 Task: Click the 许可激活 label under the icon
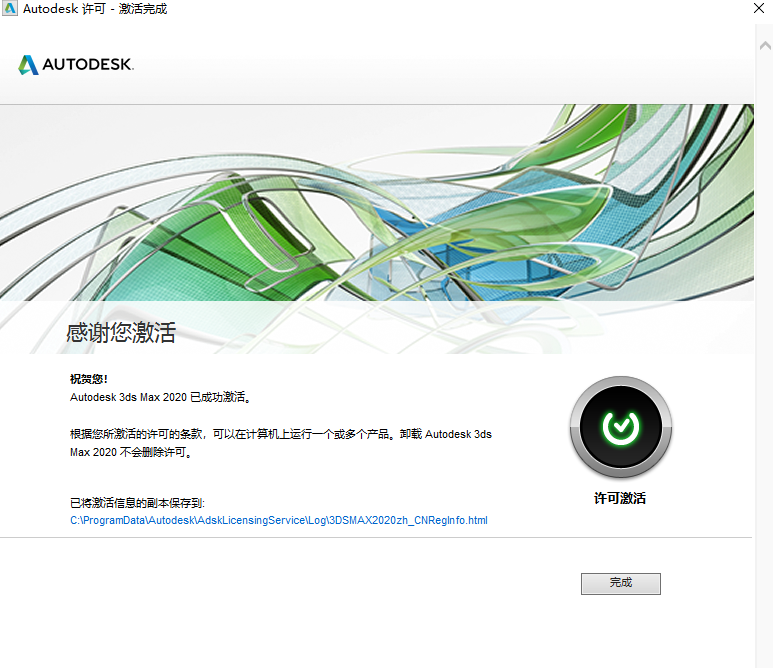coord(620,498)
